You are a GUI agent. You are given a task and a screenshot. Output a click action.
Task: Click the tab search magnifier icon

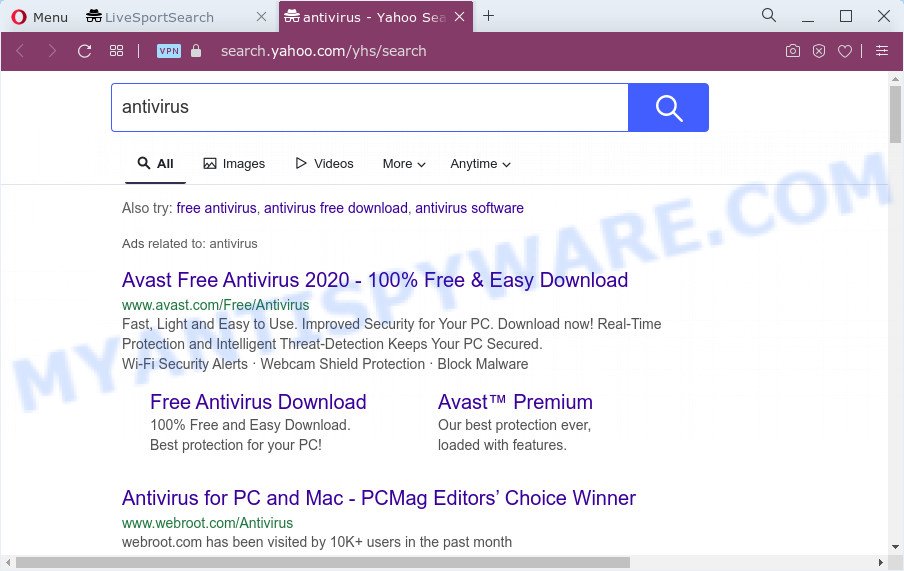[769, 16]
